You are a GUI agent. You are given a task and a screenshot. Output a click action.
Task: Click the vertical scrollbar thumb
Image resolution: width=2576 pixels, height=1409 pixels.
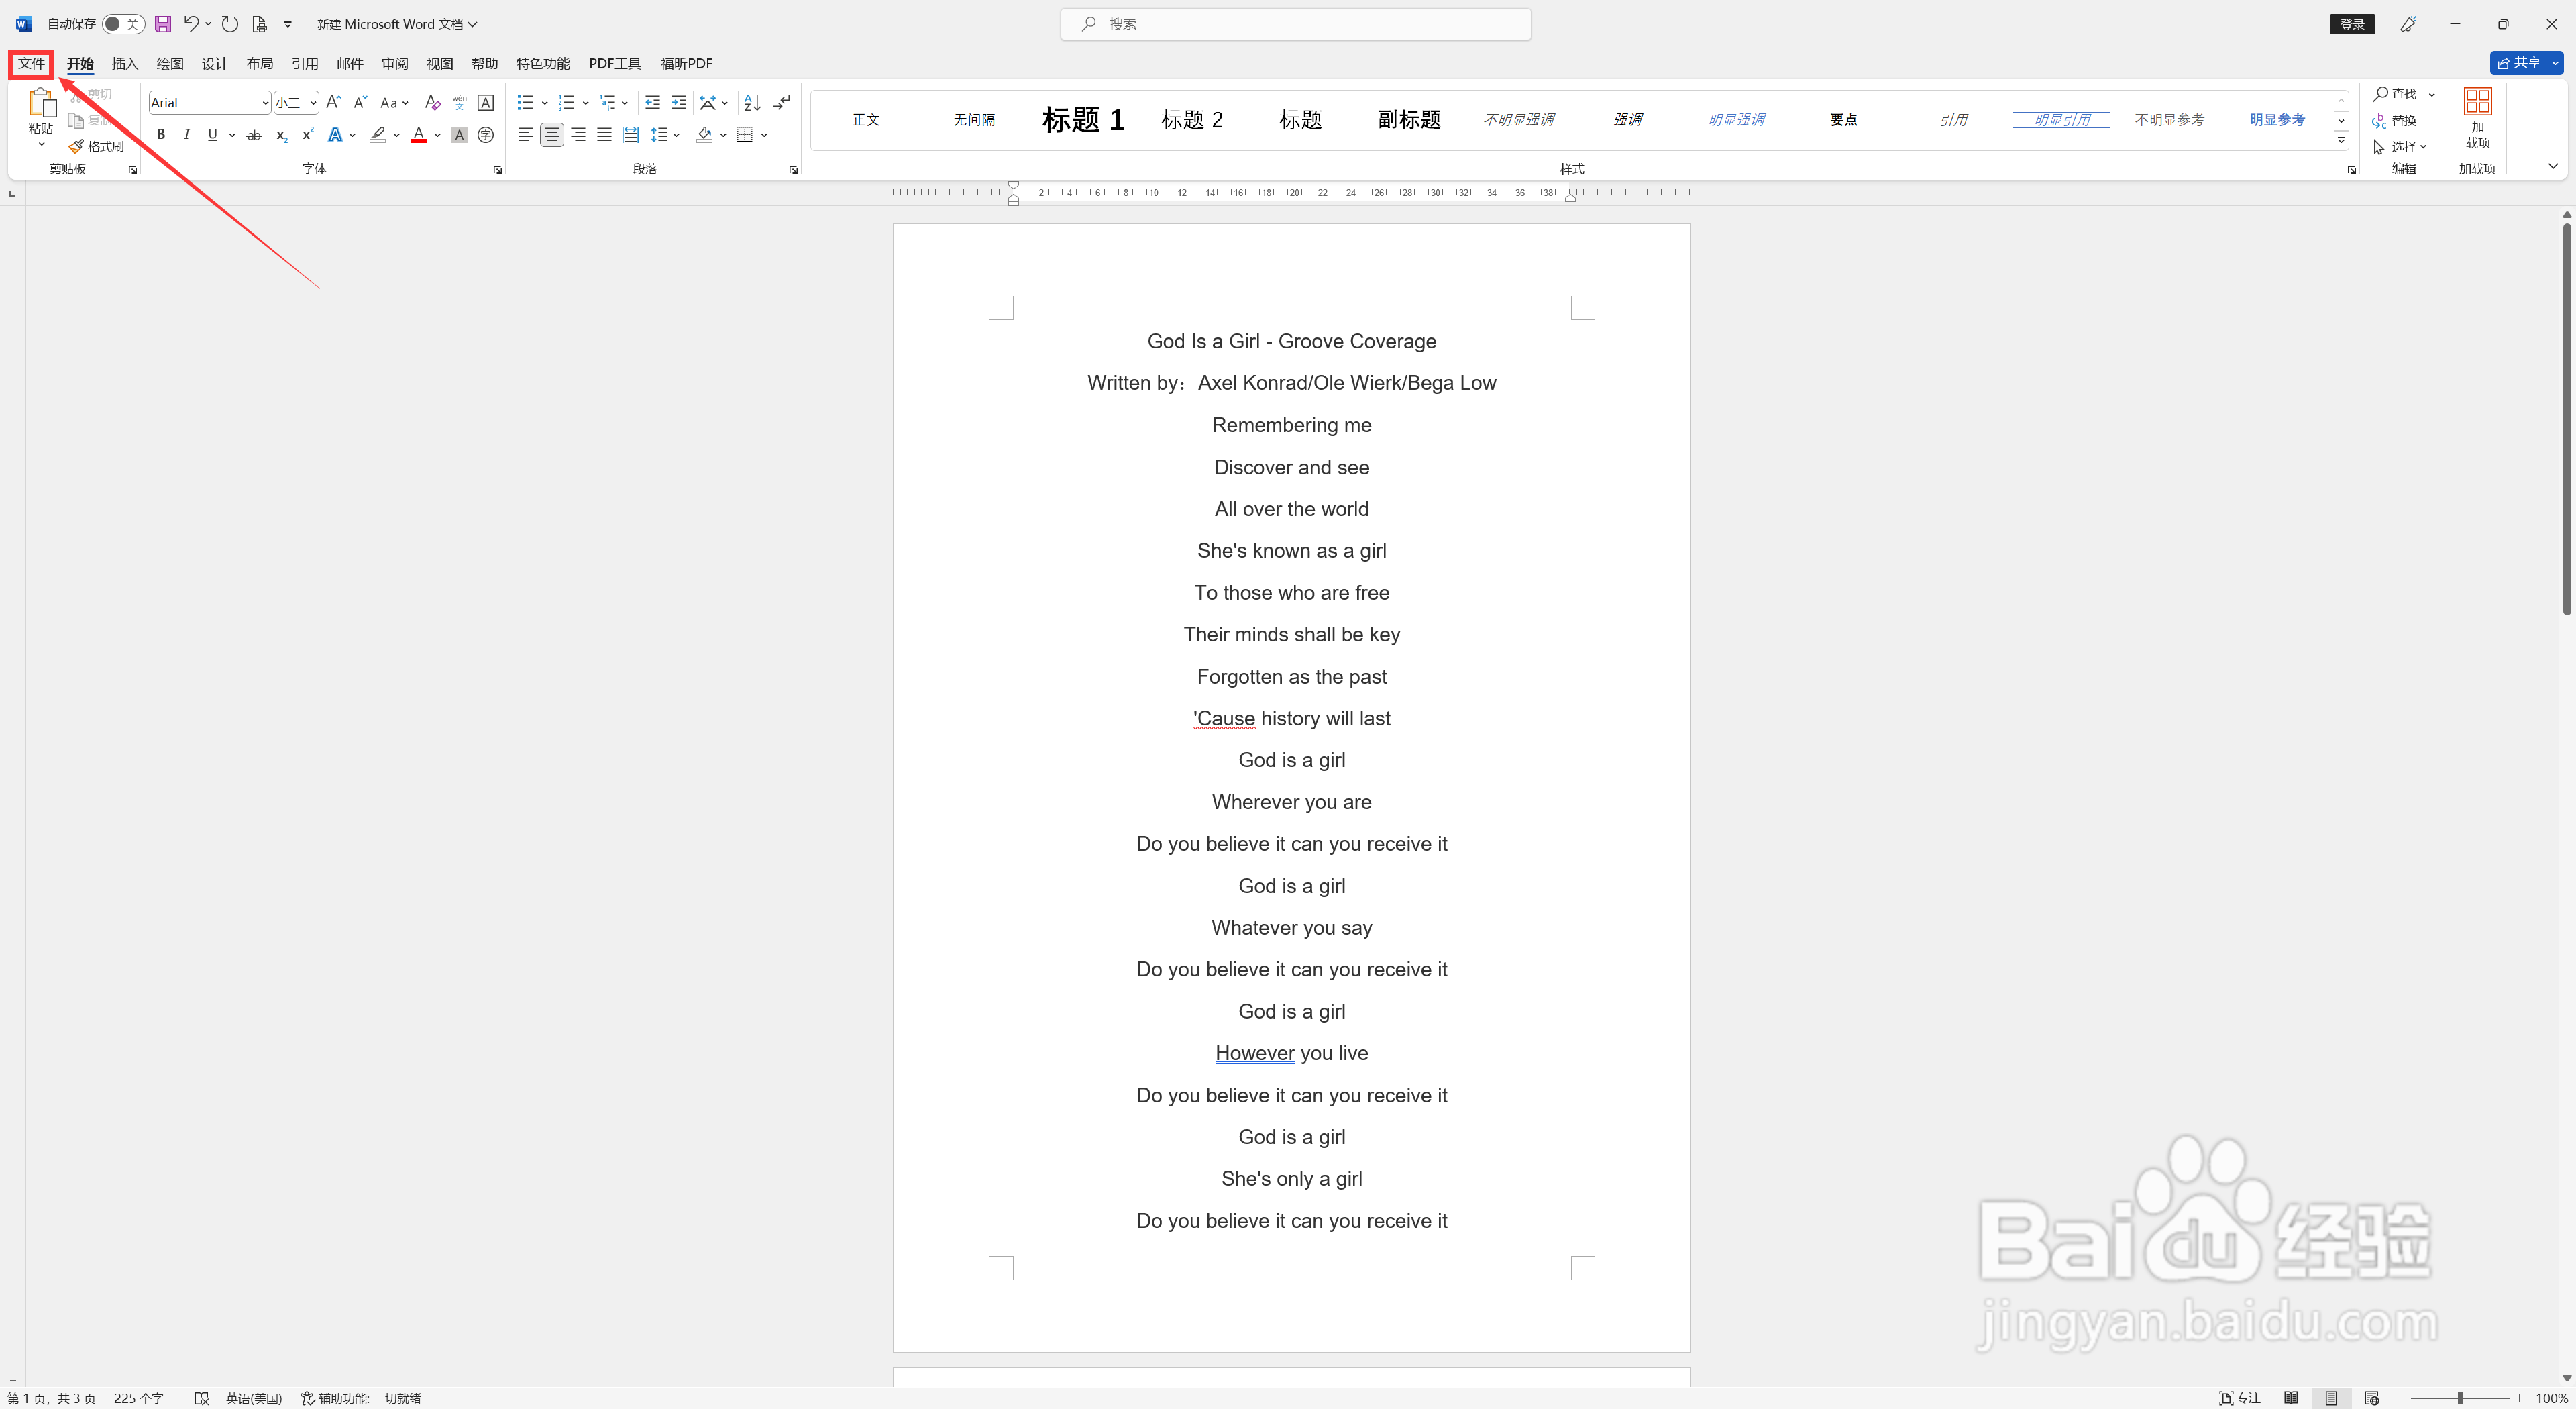point(2566,420)
